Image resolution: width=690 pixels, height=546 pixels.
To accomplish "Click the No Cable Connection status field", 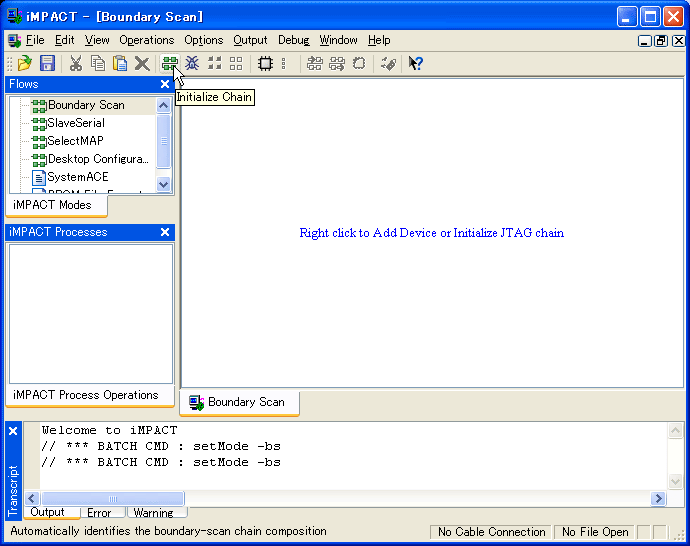I will [491, 532].
